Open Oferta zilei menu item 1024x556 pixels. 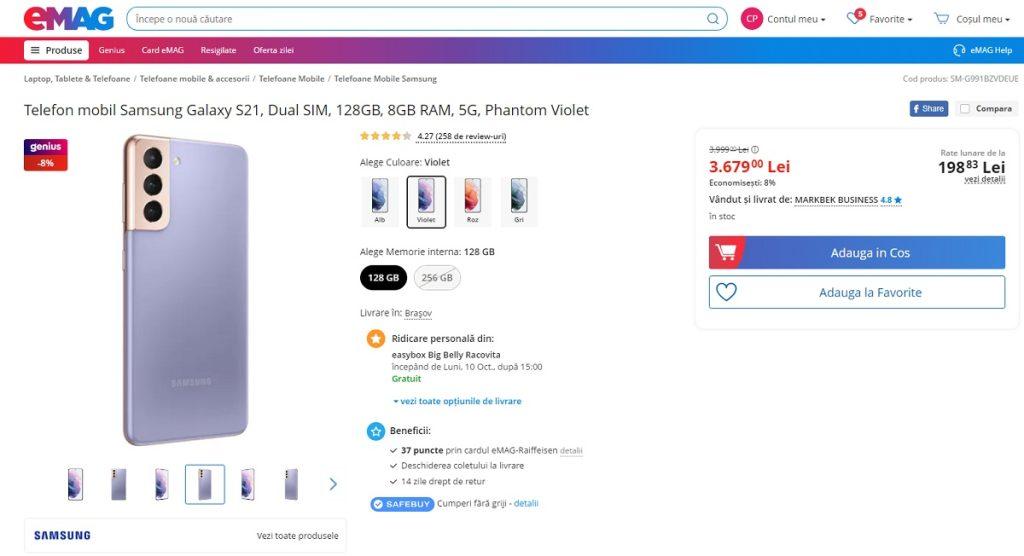click(273, 50)
